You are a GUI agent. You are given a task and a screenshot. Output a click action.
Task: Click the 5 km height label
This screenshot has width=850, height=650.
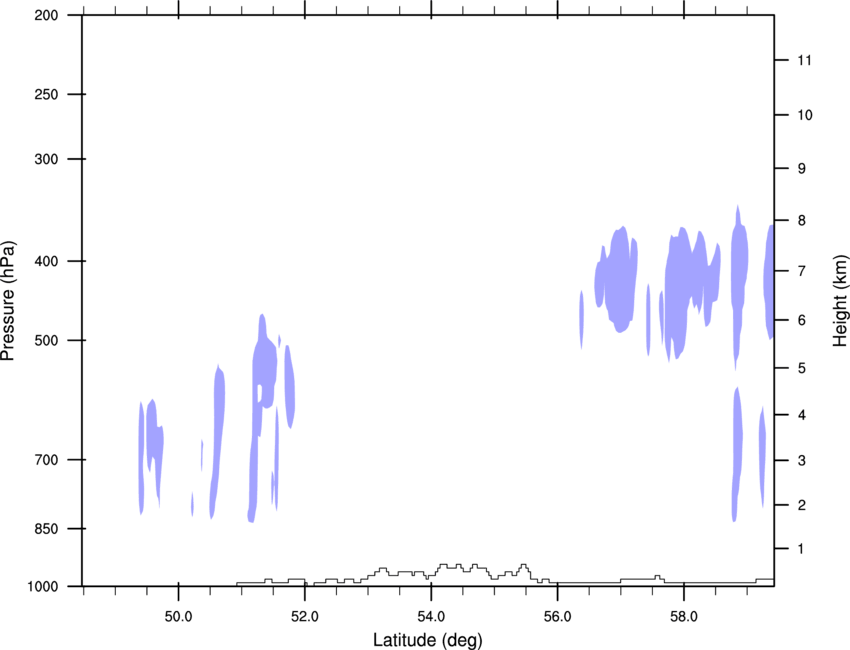point(802,368)
